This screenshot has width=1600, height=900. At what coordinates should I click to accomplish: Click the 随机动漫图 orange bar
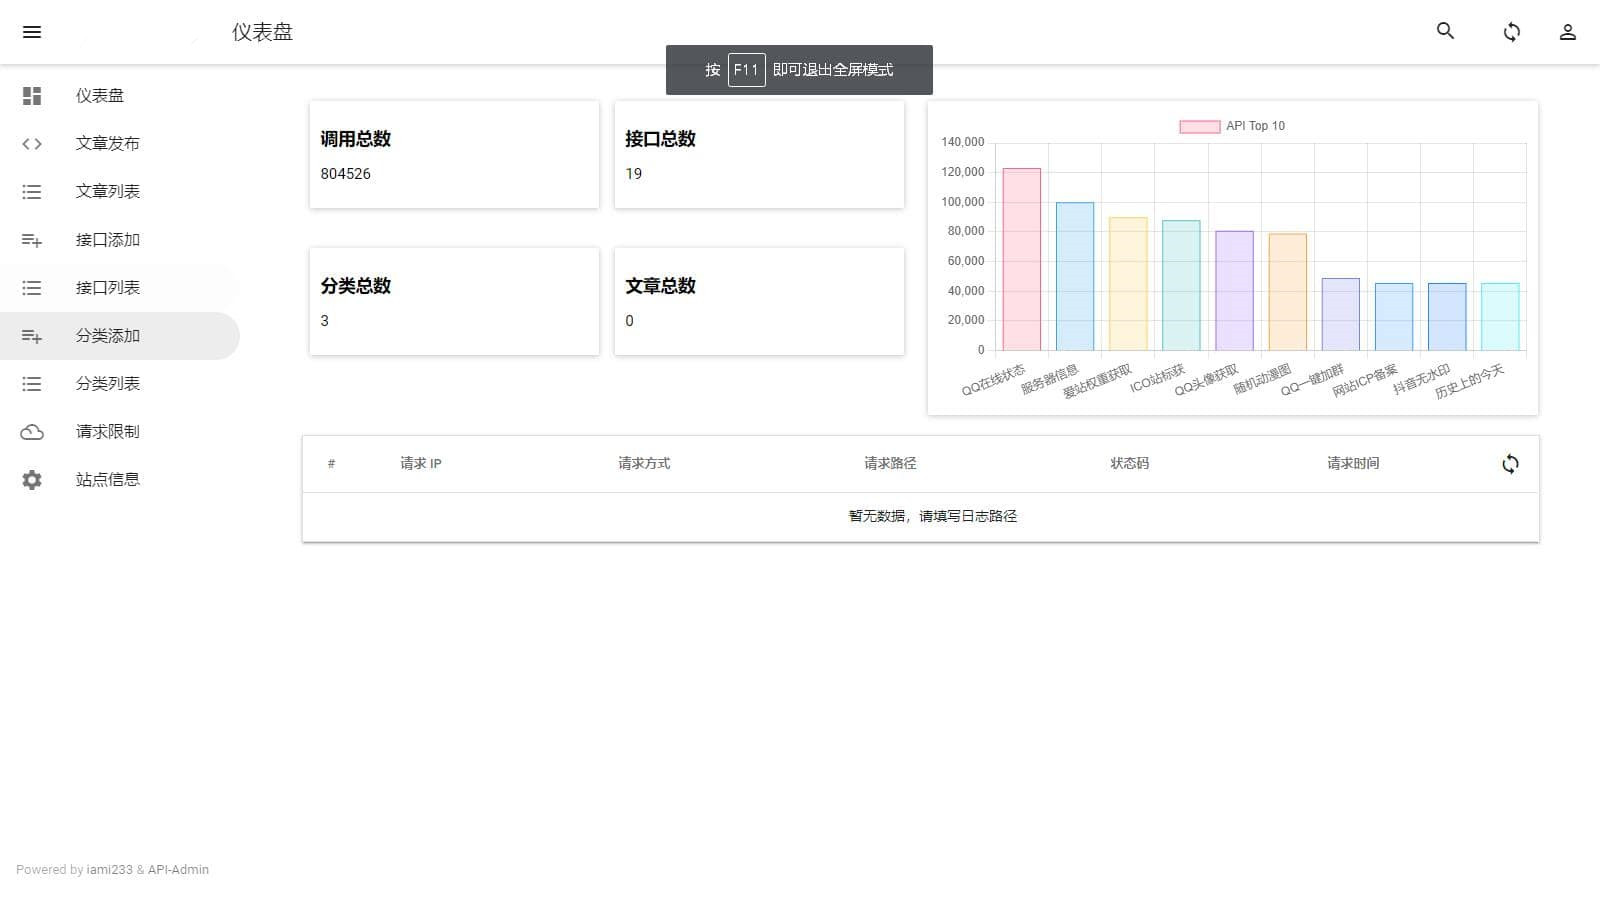click(x=1287, y=292)
